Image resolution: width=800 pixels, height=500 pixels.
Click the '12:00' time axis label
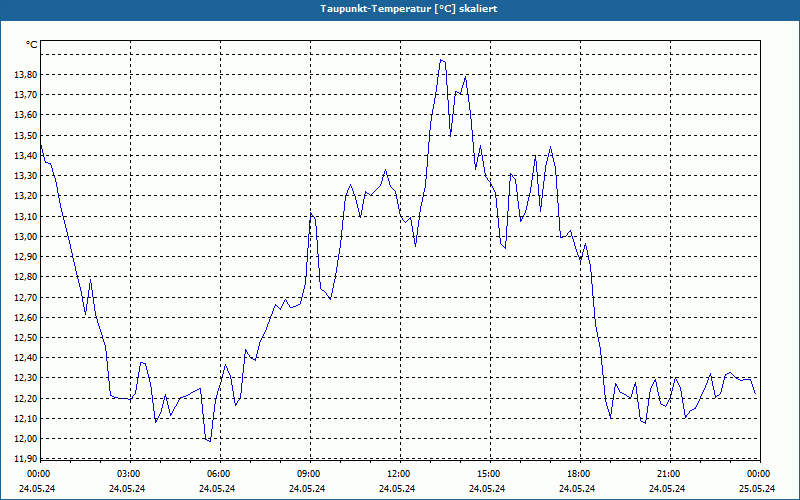pyautogui.click(x=399, y=474)
